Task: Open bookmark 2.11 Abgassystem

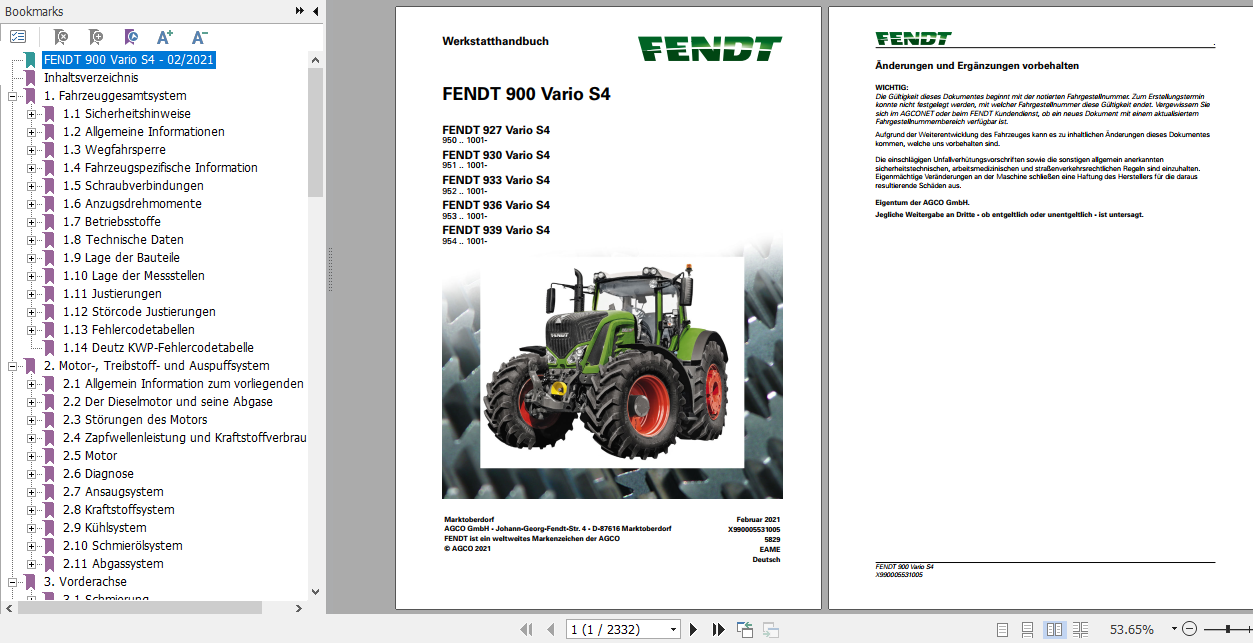Action: (x=113, y=564)
